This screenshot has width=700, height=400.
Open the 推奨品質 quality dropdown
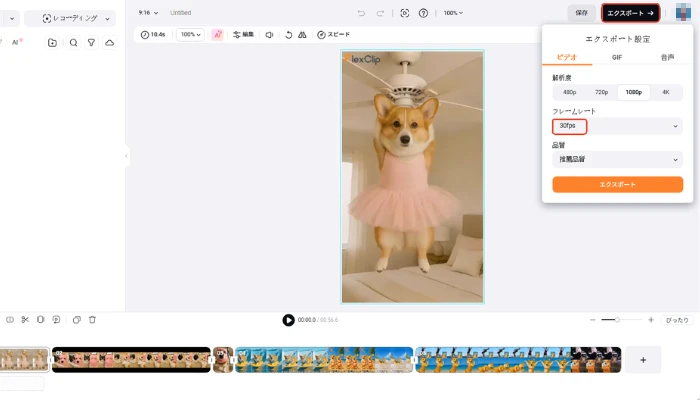[617, 159]
